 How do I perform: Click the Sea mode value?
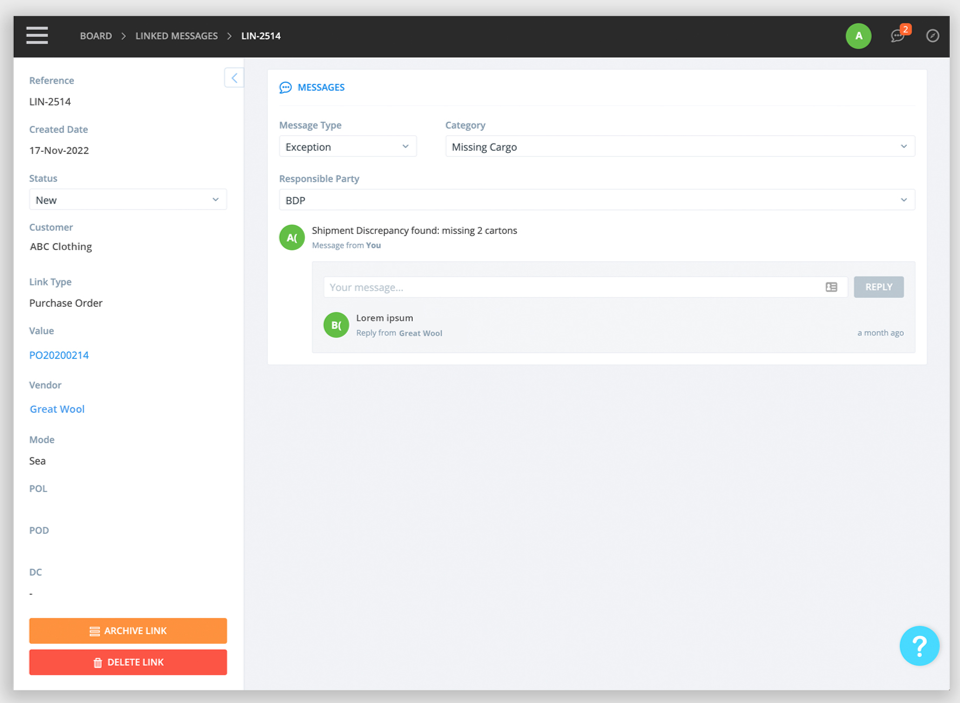click(37, 461)
